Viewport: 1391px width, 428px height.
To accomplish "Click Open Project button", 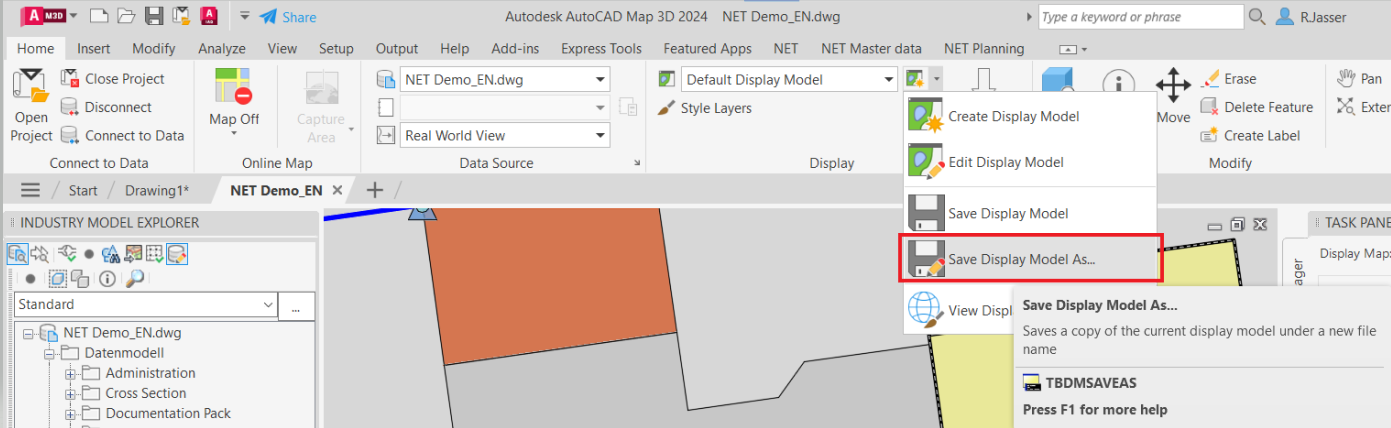I will pos(31,106).
